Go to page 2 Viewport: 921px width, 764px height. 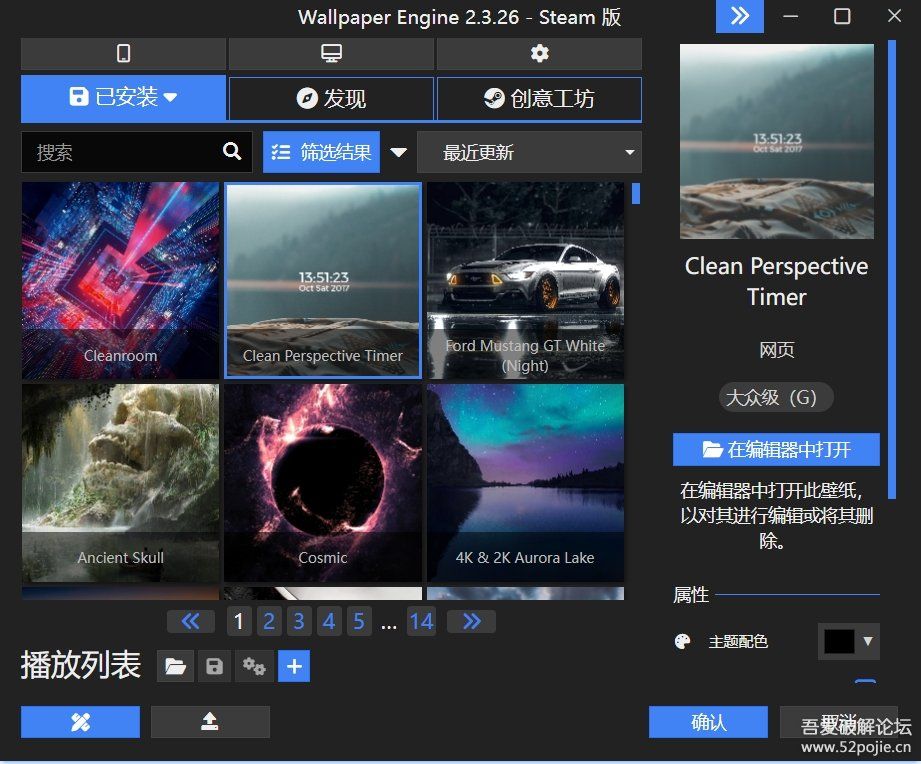coord(269,621)
